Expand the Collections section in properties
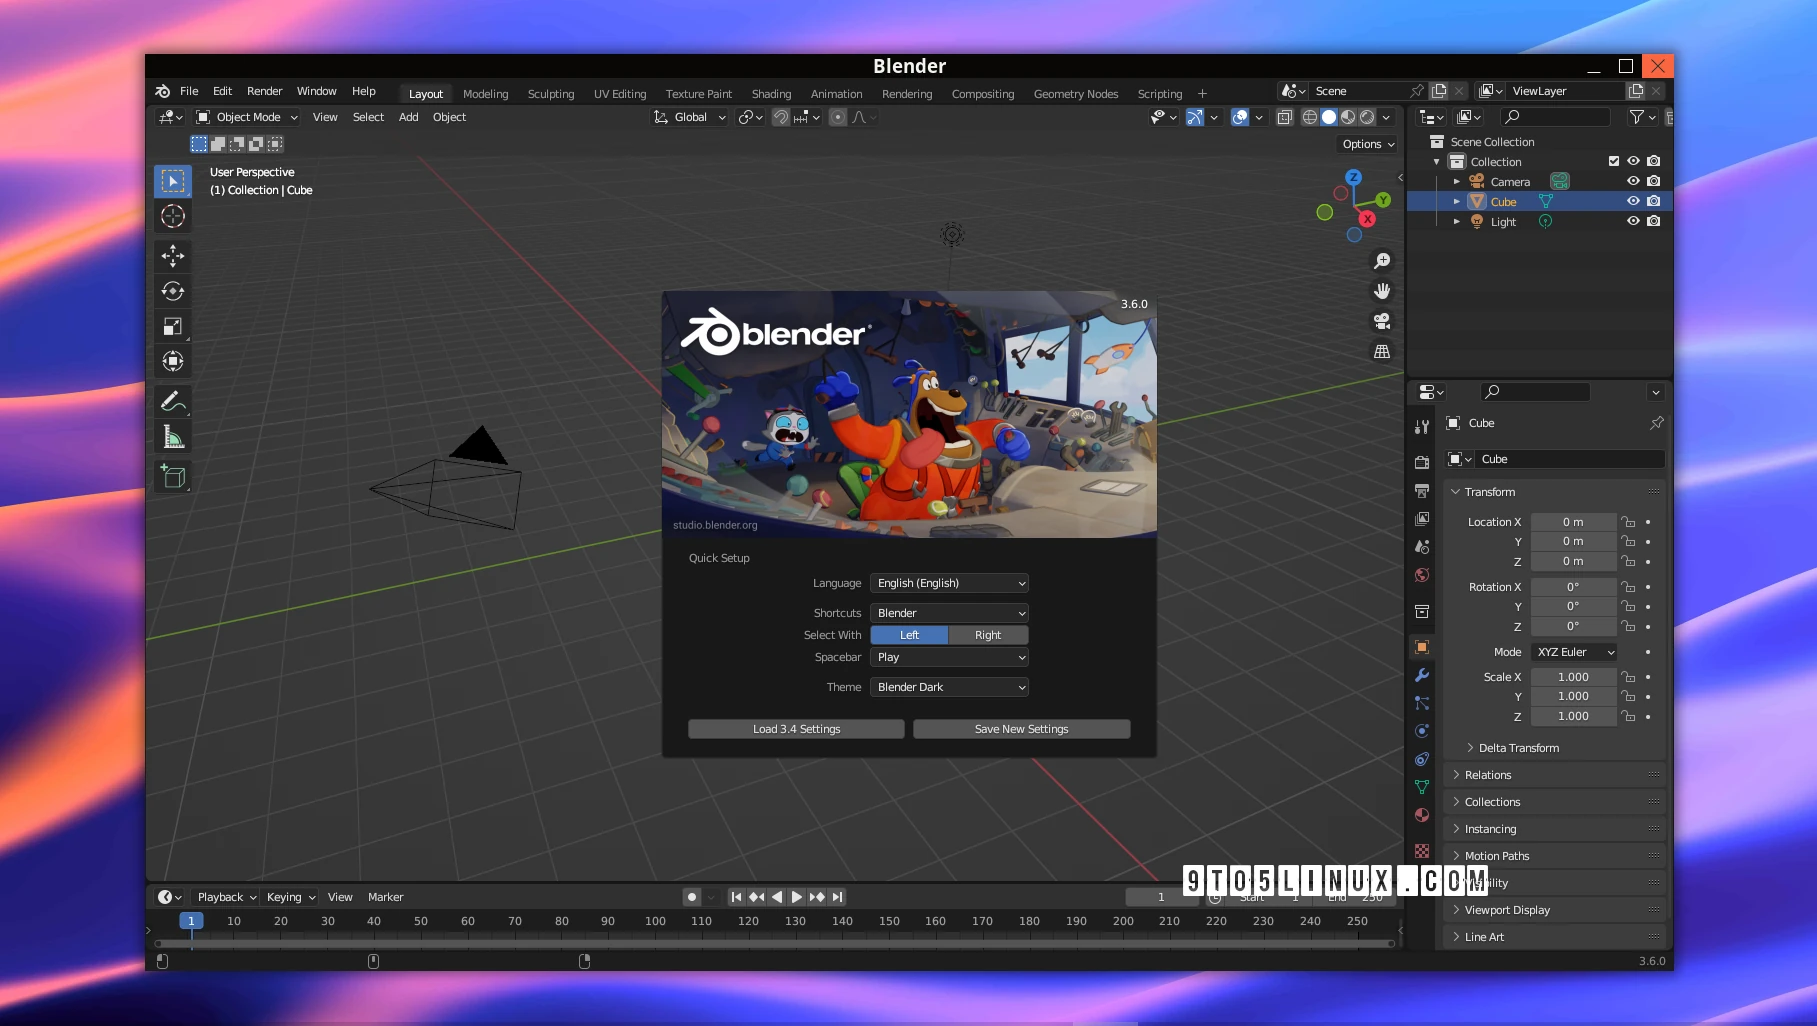This screenshot has height=1026, width=1817. 1490,801
